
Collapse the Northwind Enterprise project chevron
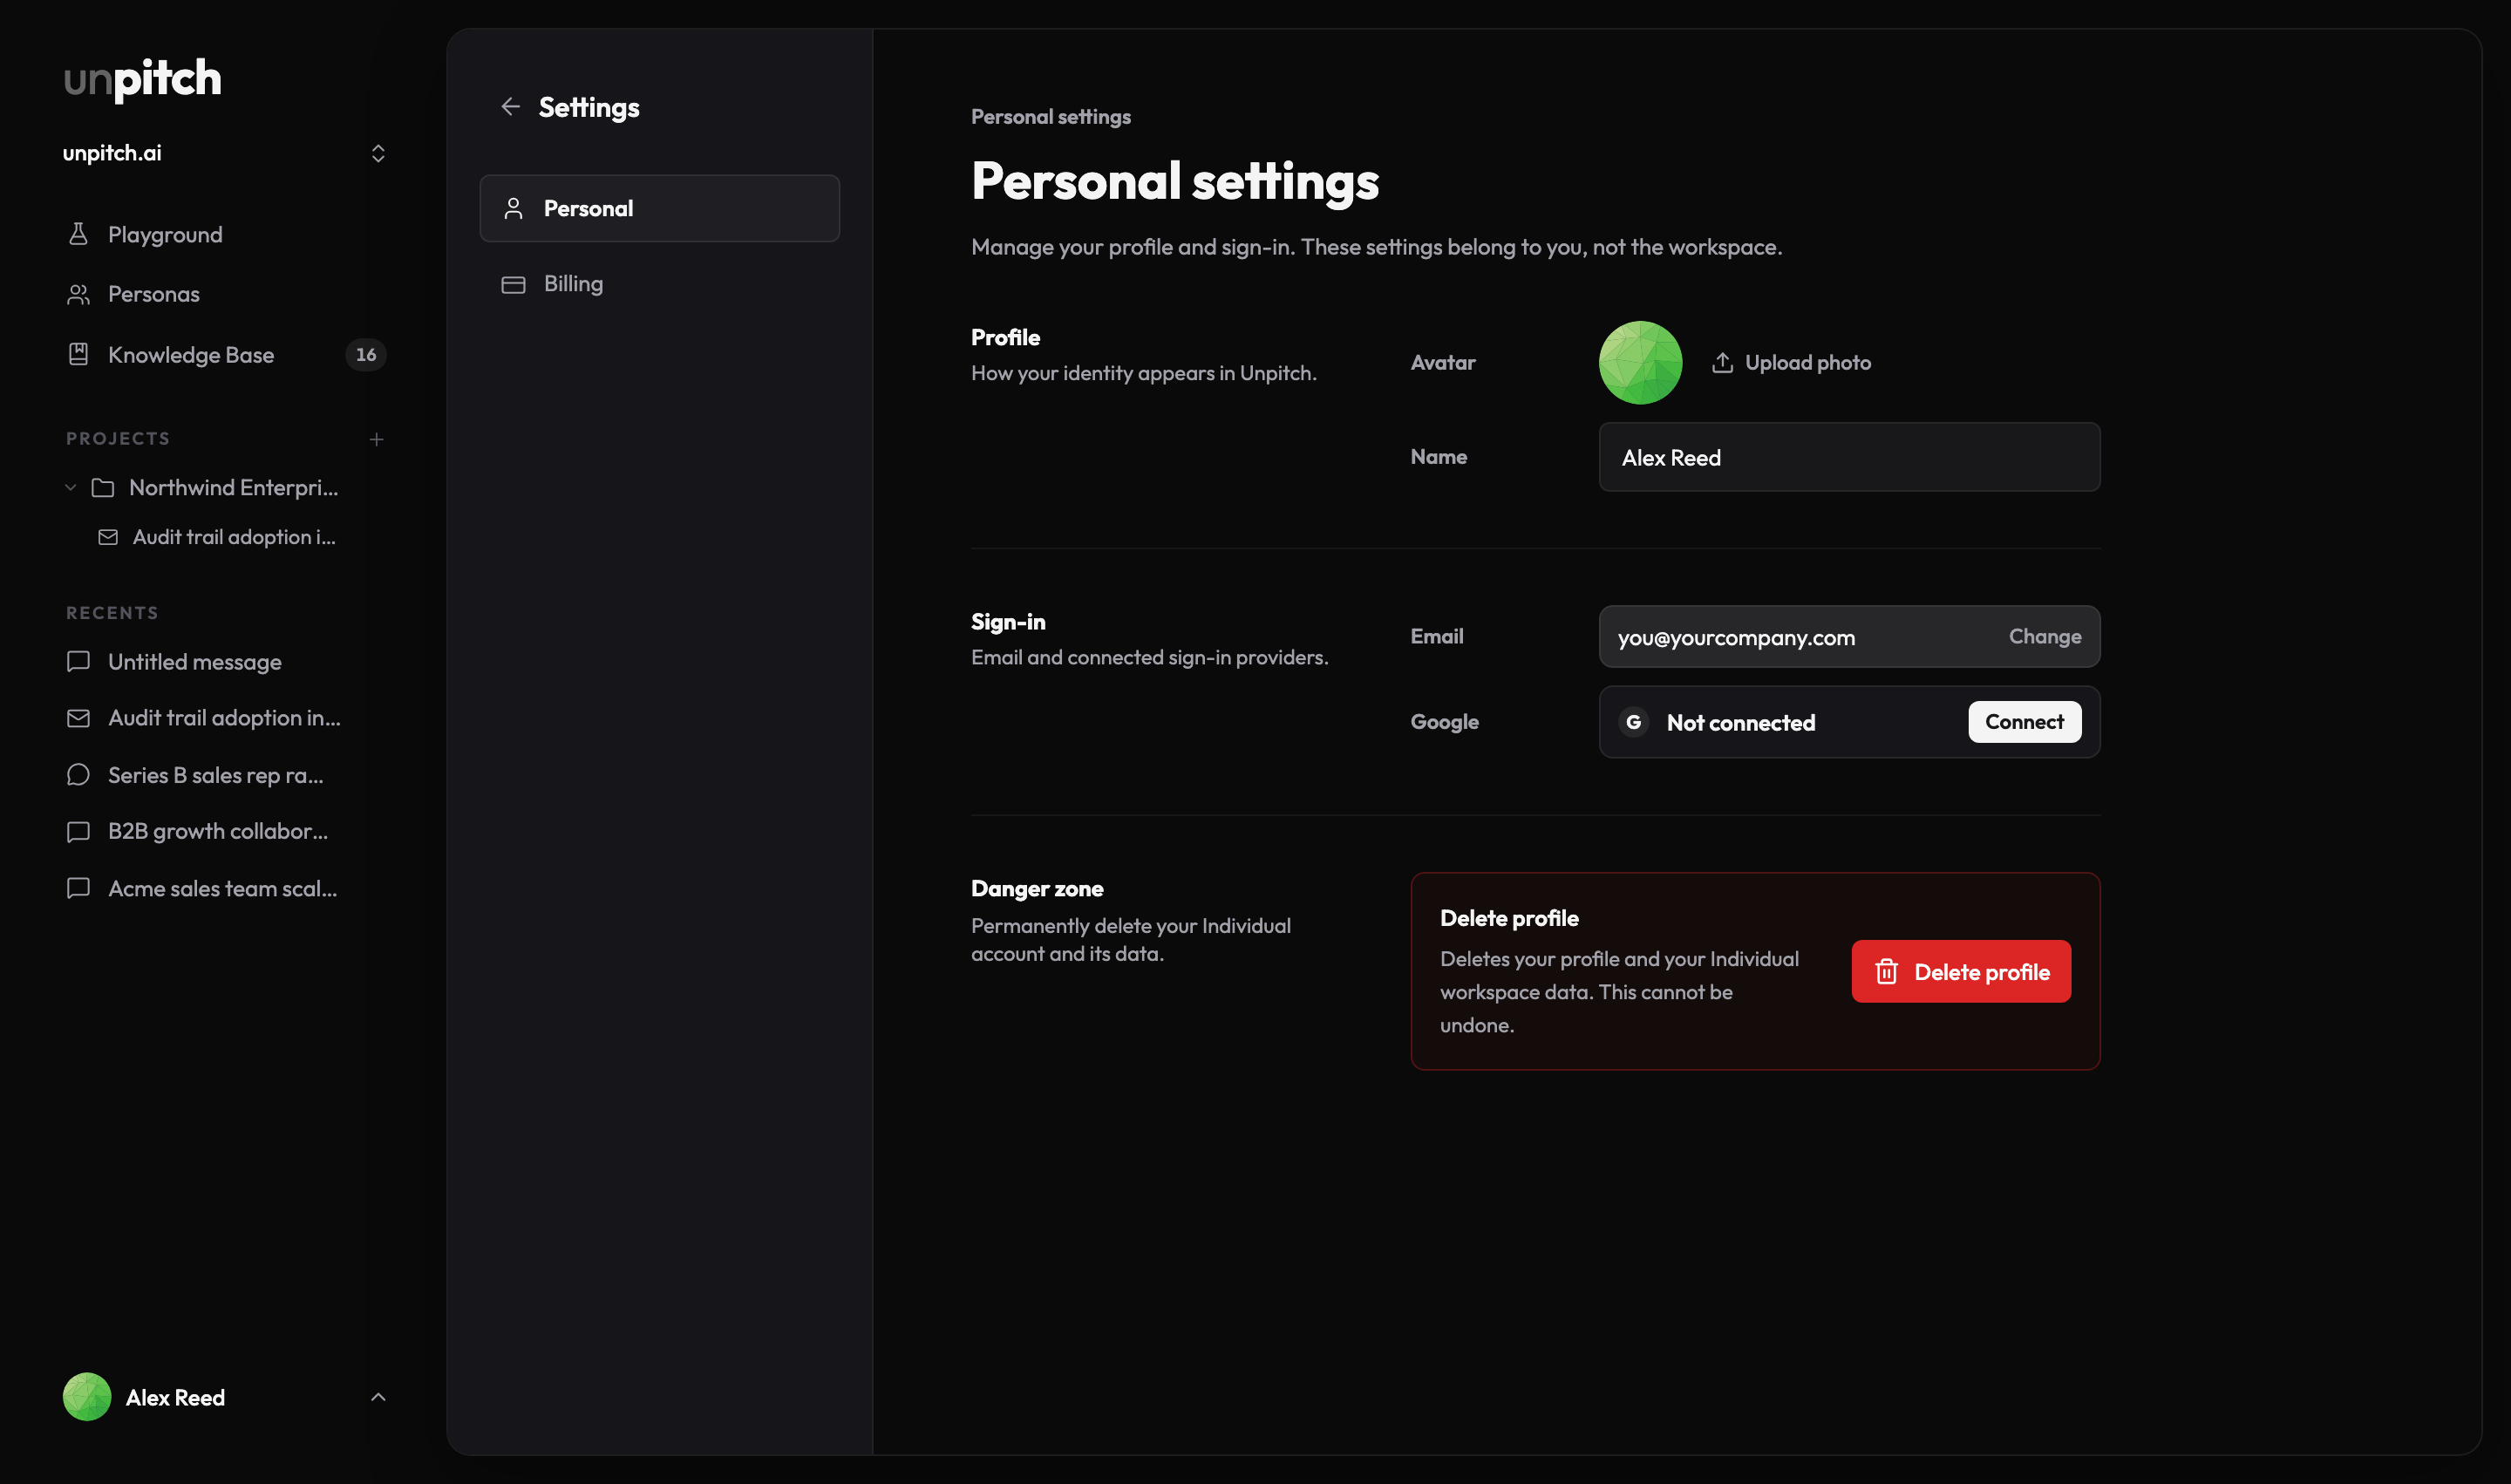(70, 488)
